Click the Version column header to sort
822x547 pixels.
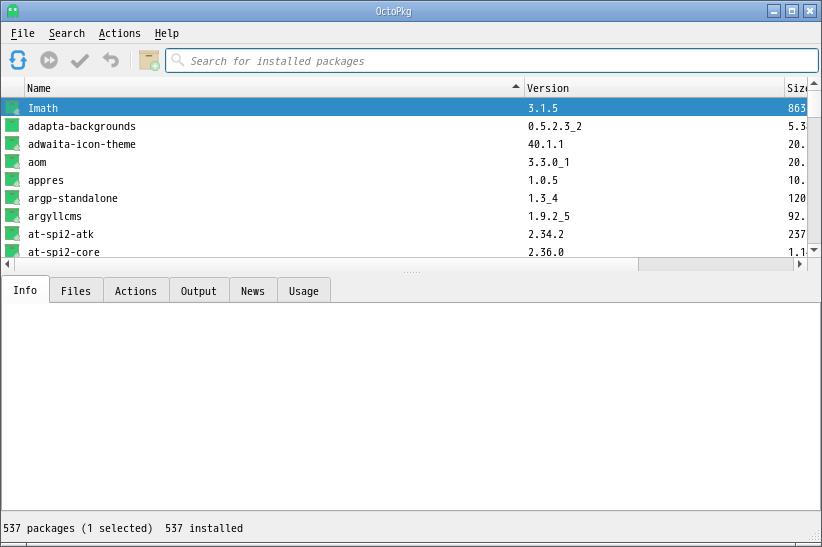pos(654,88)
